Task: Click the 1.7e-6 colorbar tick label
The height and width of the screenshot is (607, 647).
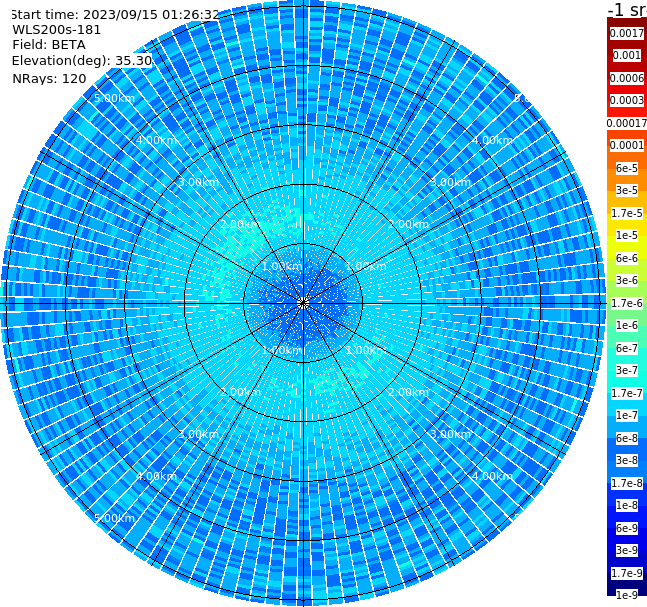Action: click(x=627, y=303)
